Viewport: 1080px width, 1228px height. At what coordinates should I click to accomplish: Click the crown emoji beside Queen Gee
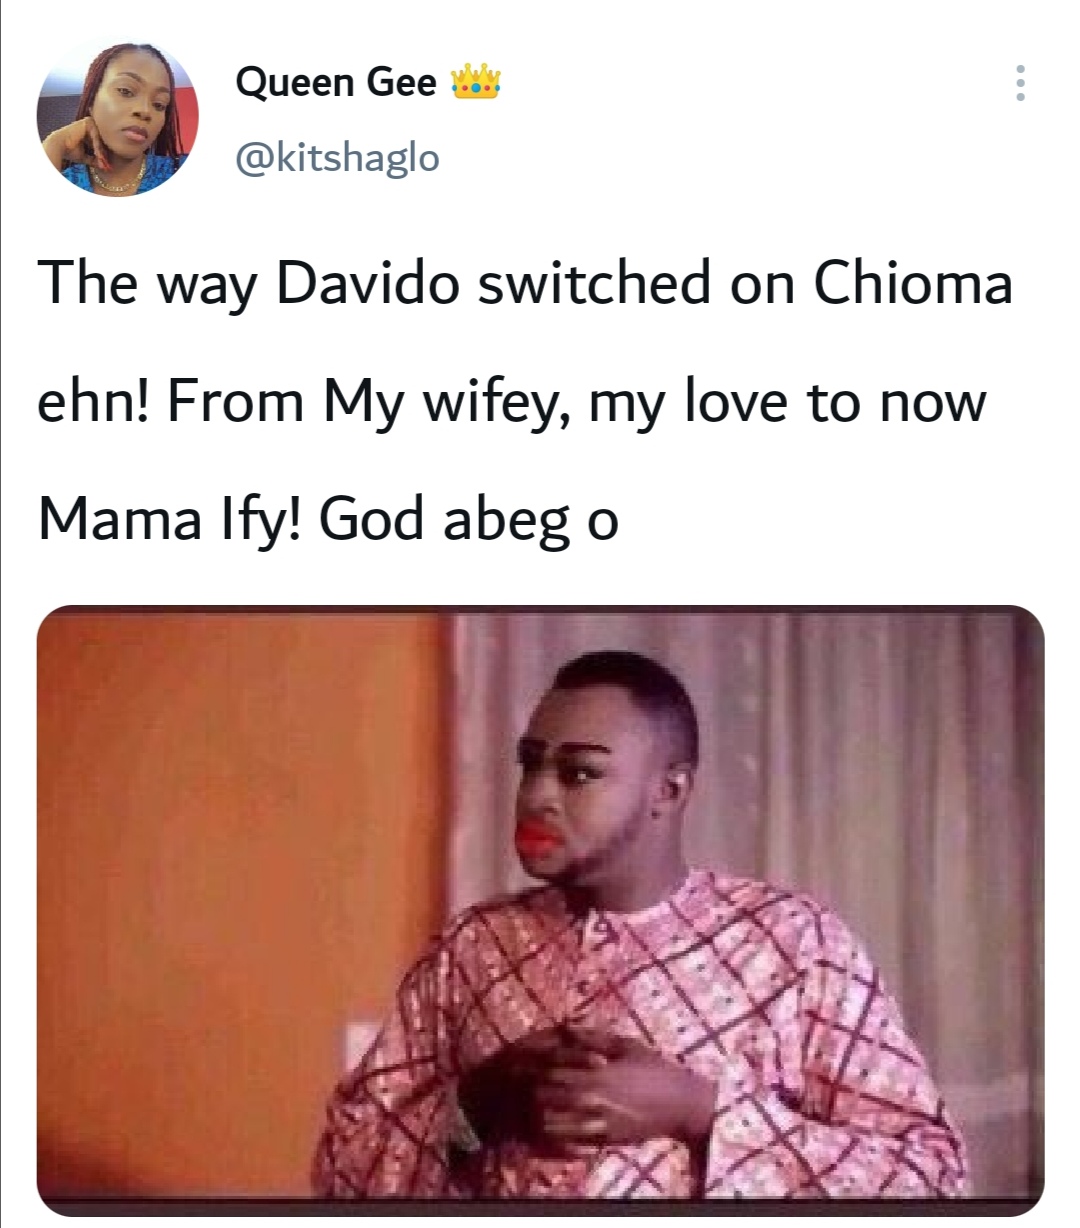coord(476,82)
